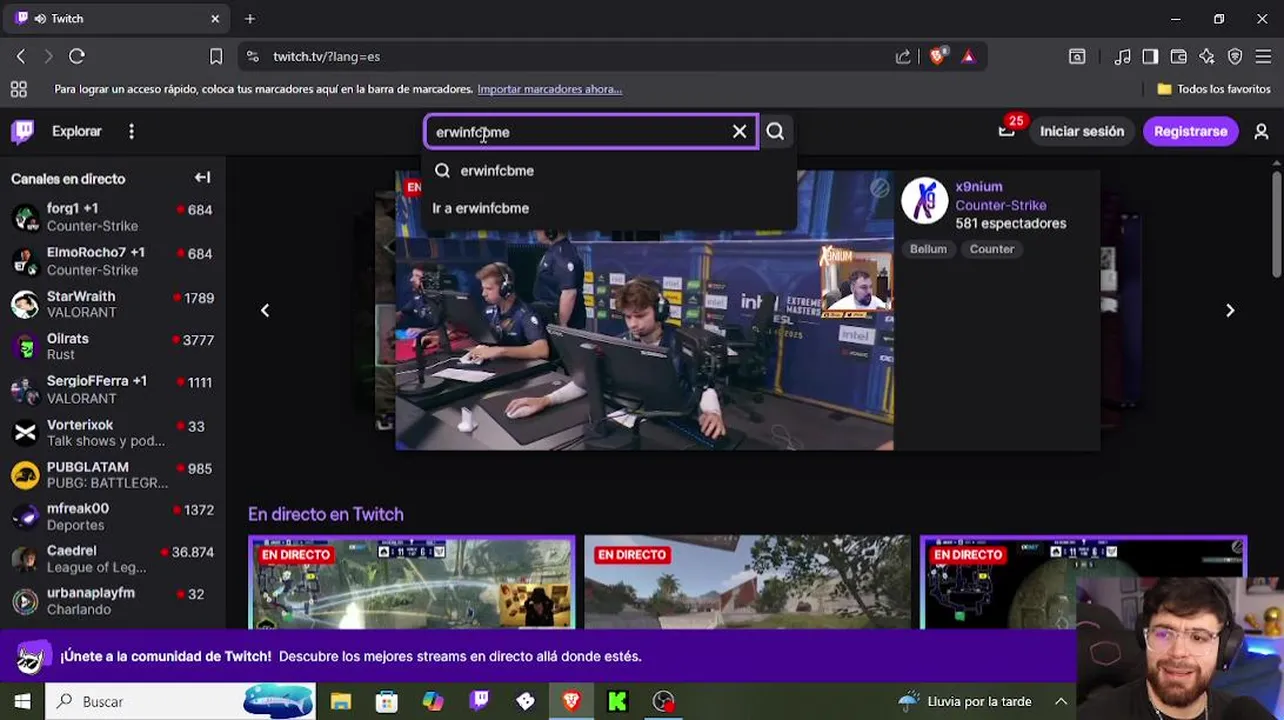Open PUBGLATAM channel in sidebar

(112, 474)
